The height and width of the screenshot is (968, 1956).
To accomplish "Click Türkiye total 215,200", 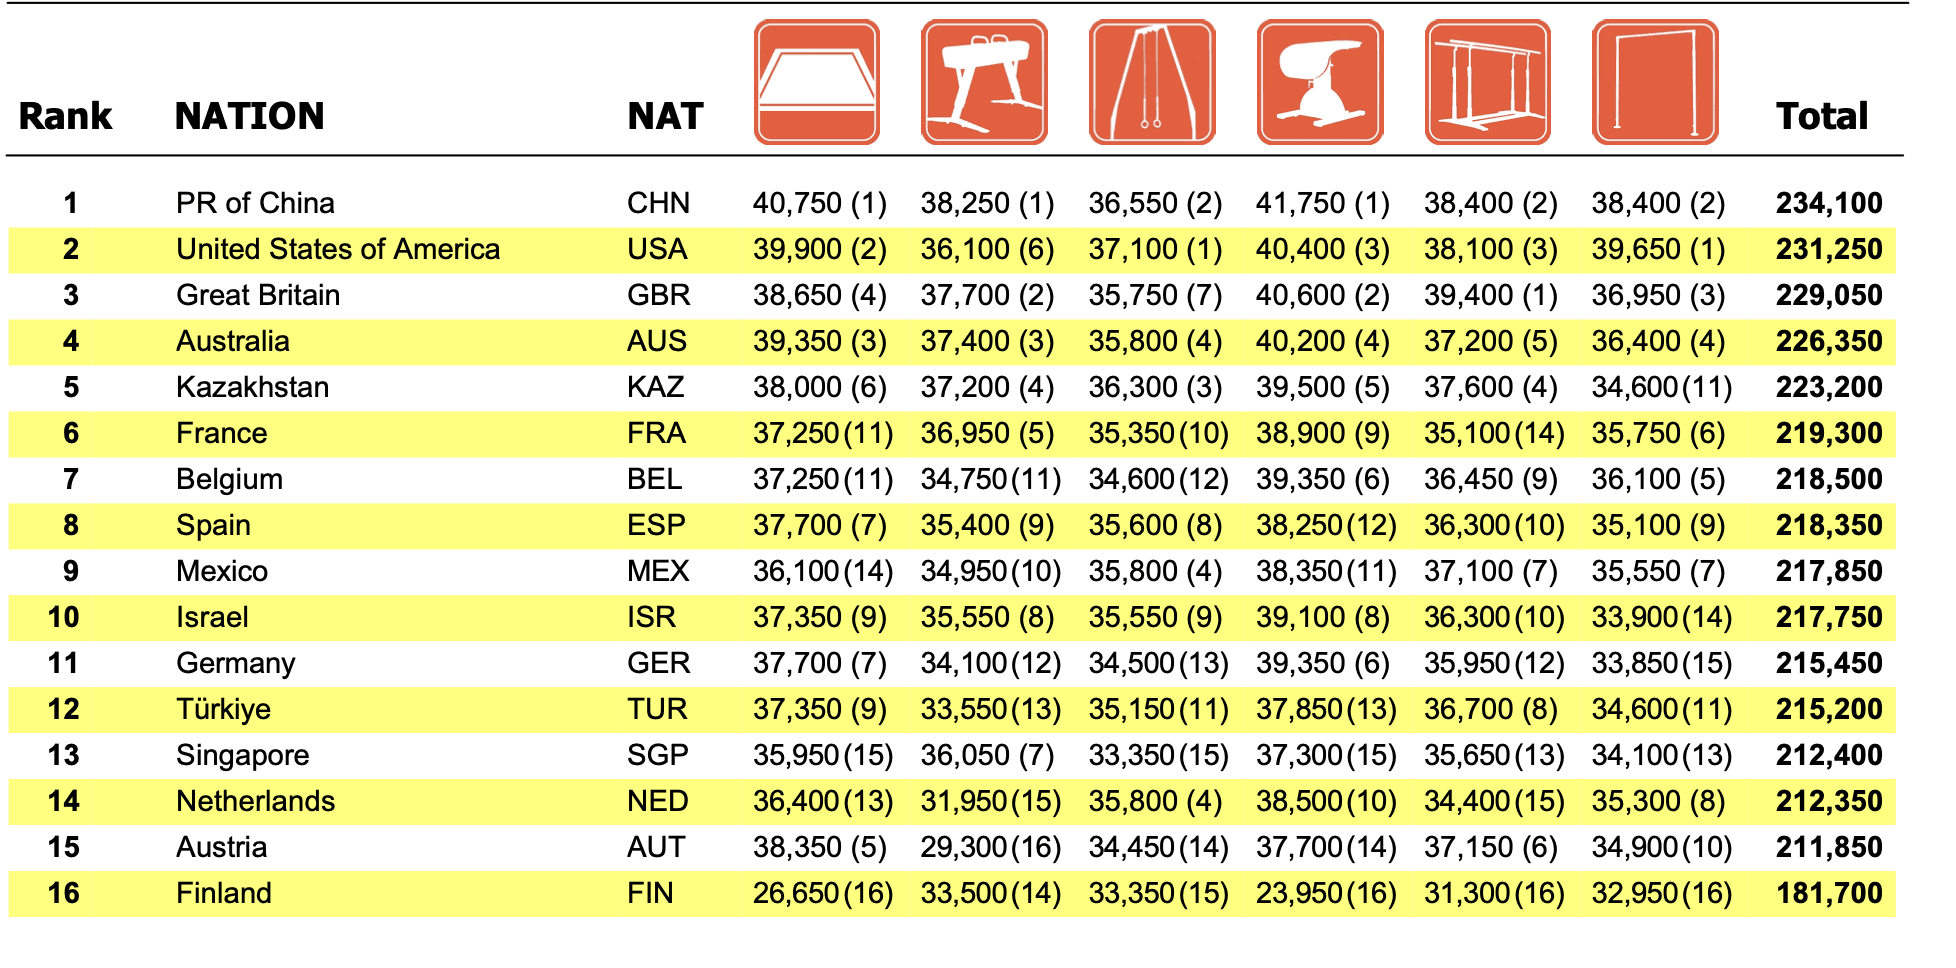I will (1829, 709).
